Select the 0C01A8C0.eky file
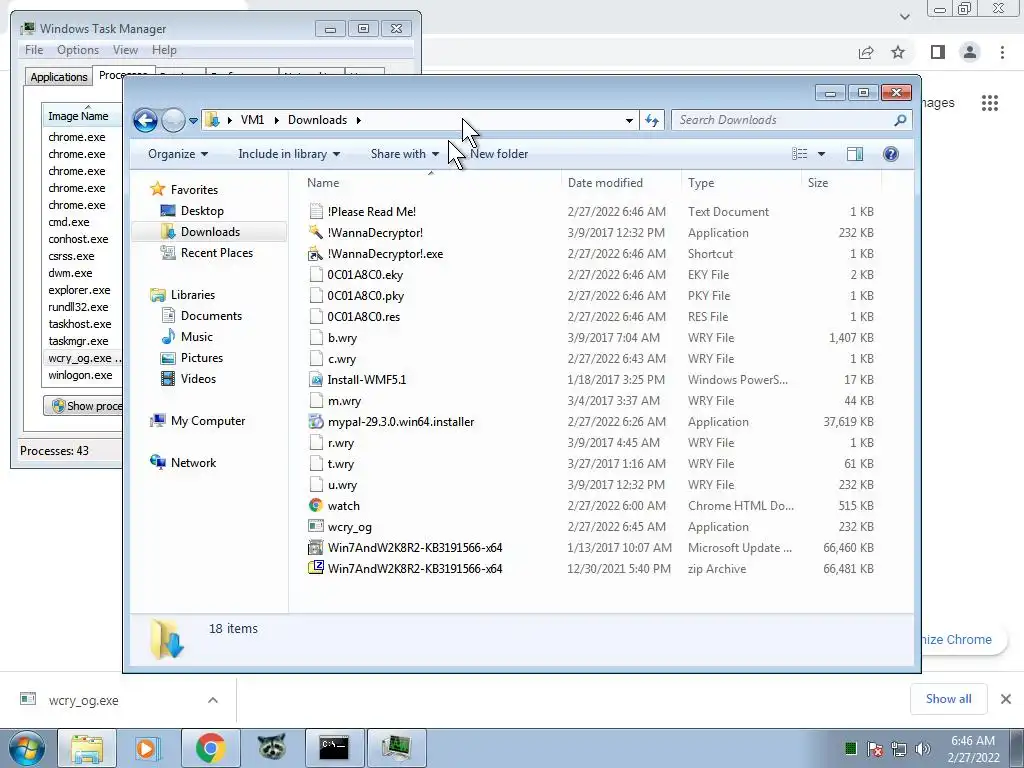 coord(365,275)
